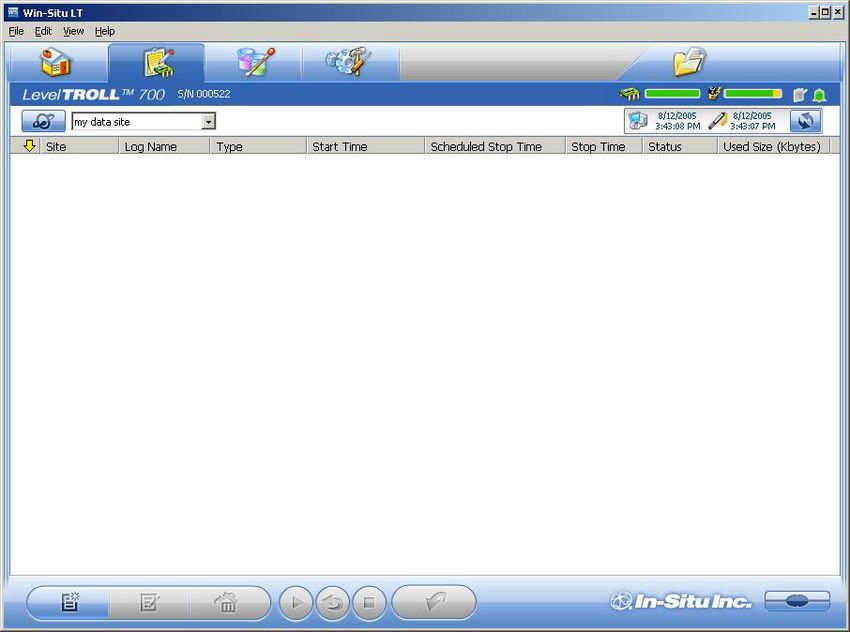
Task: Minimize the Win-Situ LT window
Action: (x=814, y=12)
